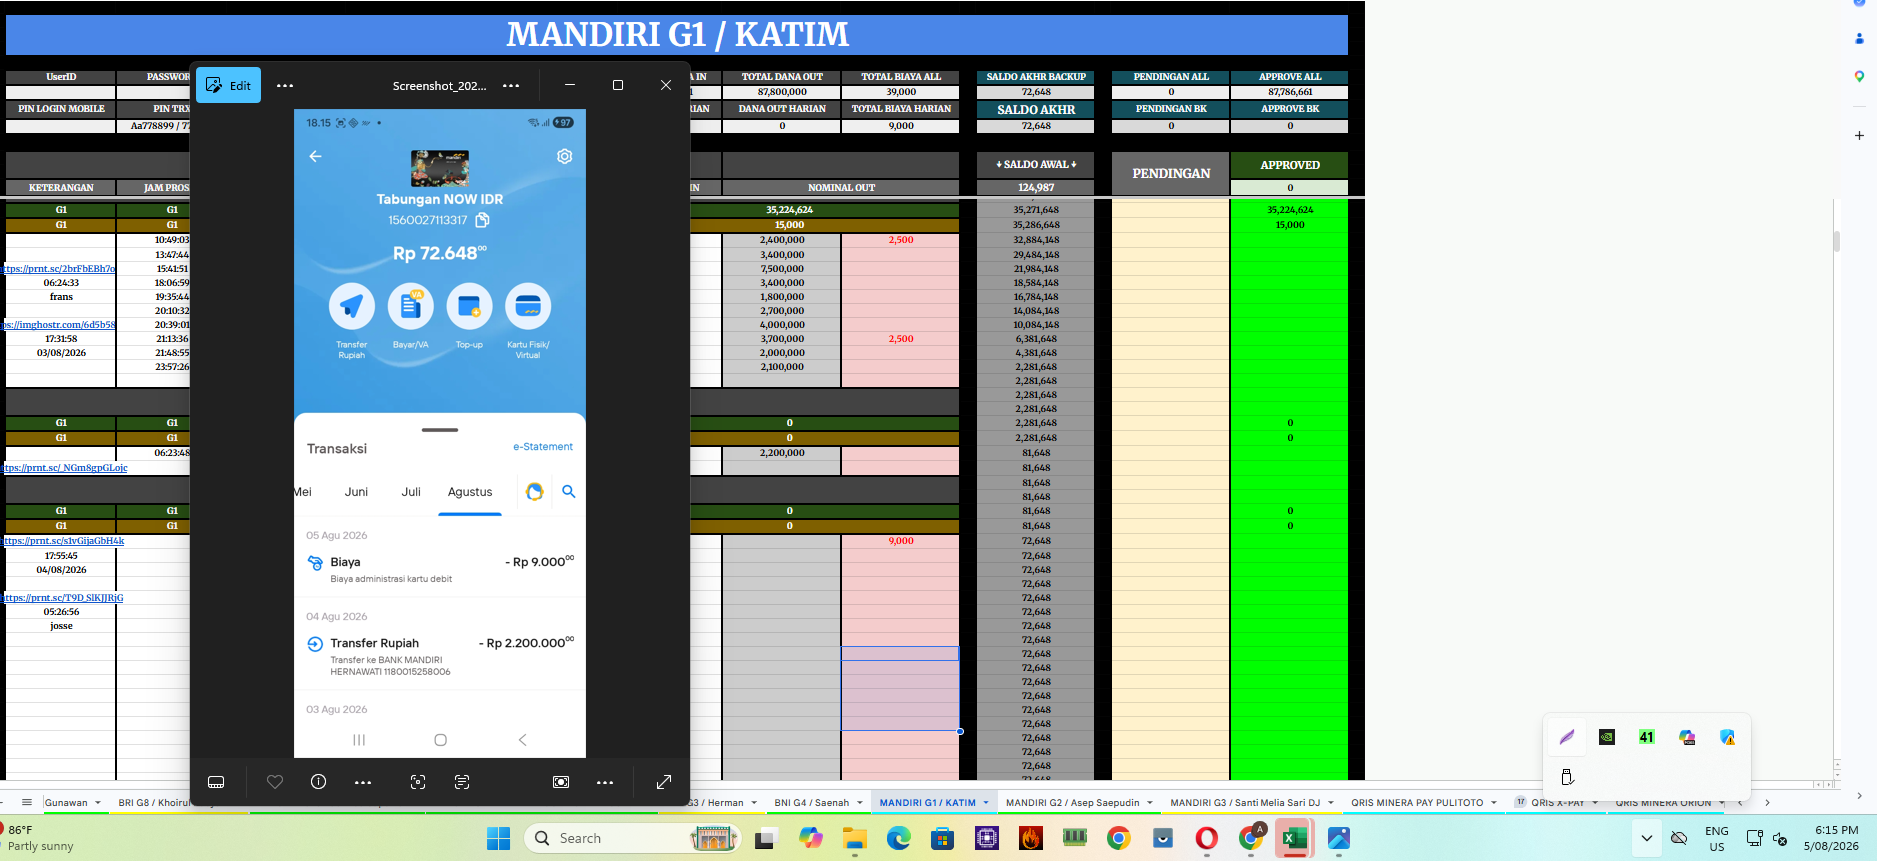Open Contacts in the Sheets side panel
This screenshot has height=861, width=1877.
click(1859, 39)
